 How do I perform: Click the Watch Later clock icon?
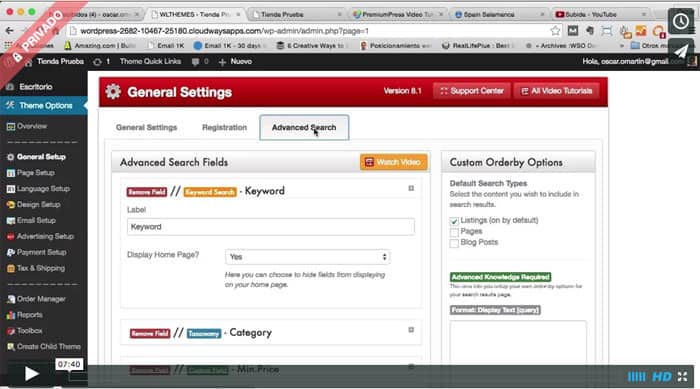681,21
